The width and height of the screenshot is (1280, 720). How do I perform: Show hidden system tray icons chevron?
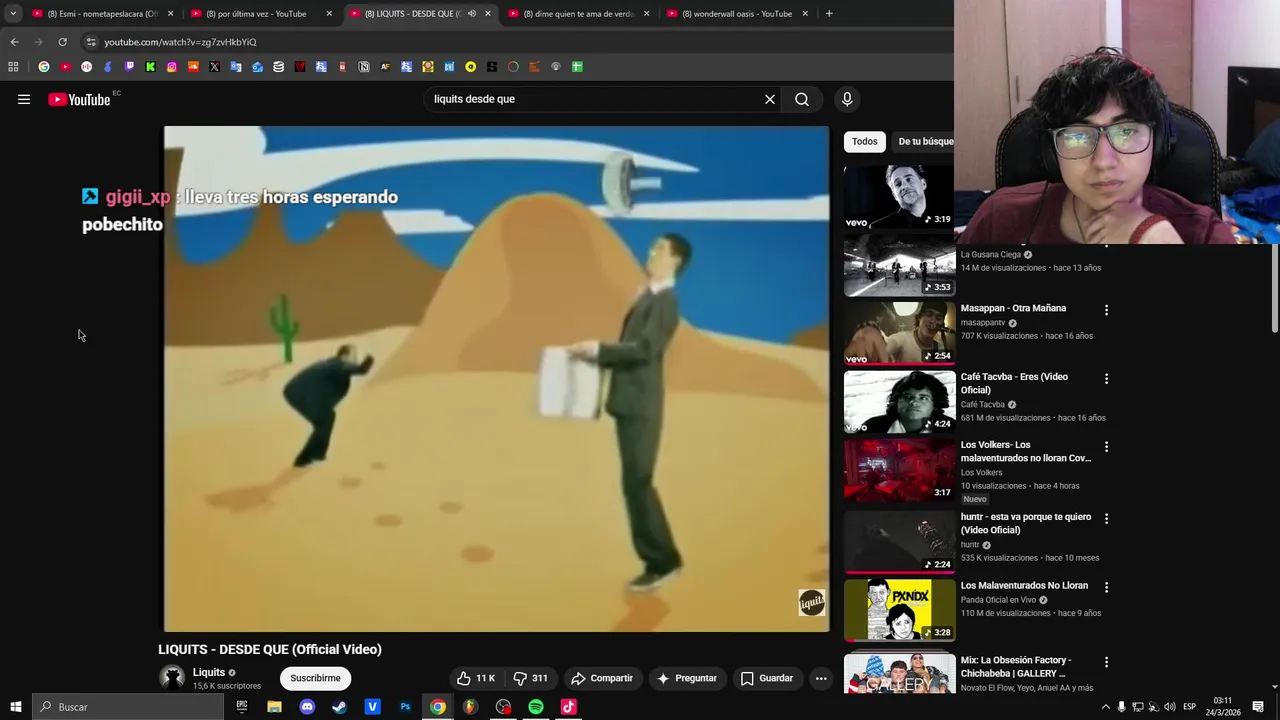tap(1105, 707)
